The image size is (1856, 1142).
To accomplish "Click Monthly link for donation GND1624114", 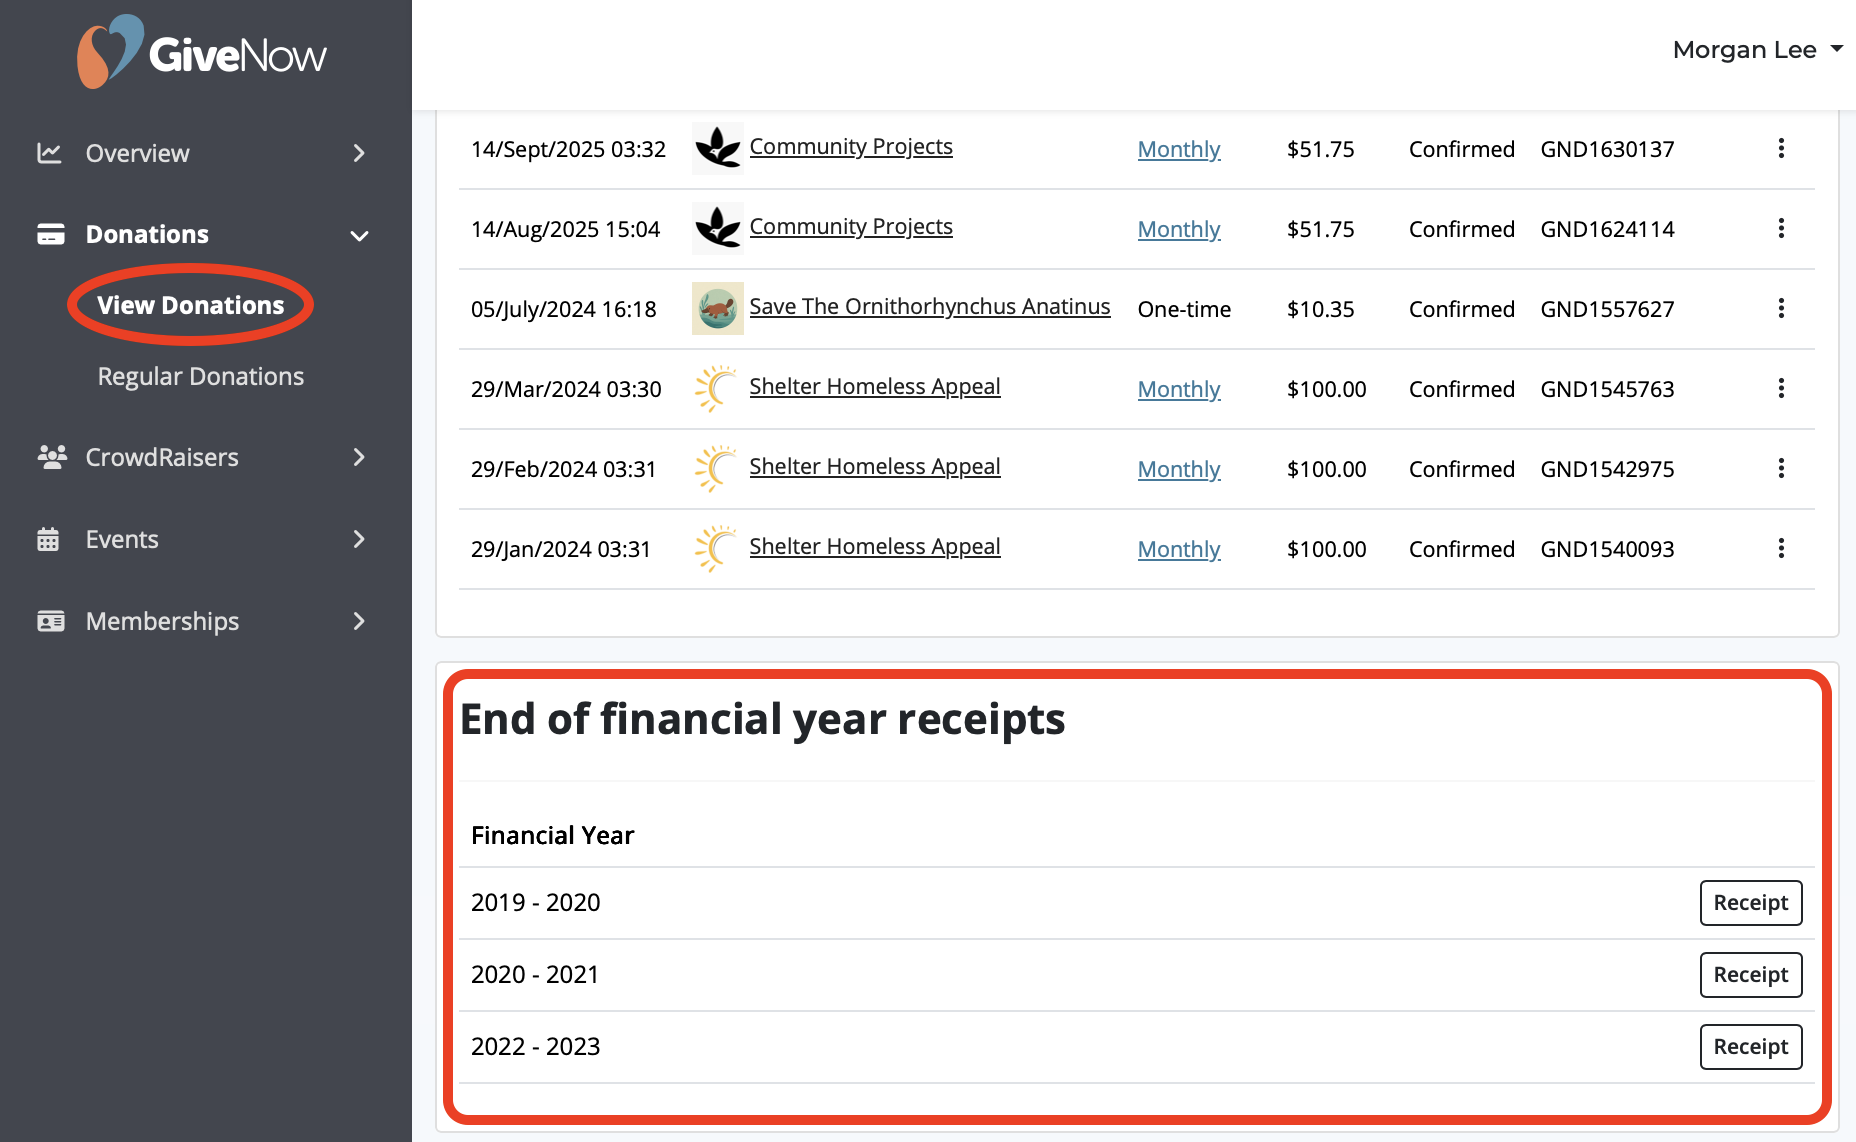I will tap(1179, 229).
